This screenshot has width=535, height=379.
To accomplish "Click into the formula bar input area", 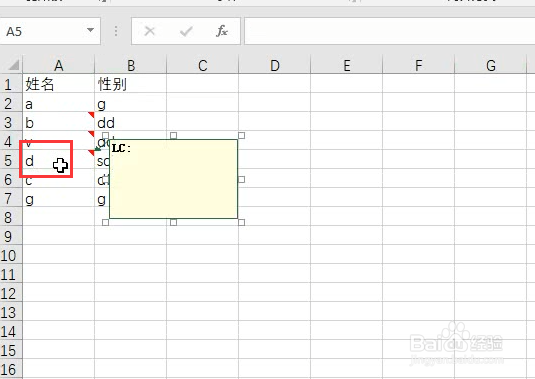I will click(390, 31).
